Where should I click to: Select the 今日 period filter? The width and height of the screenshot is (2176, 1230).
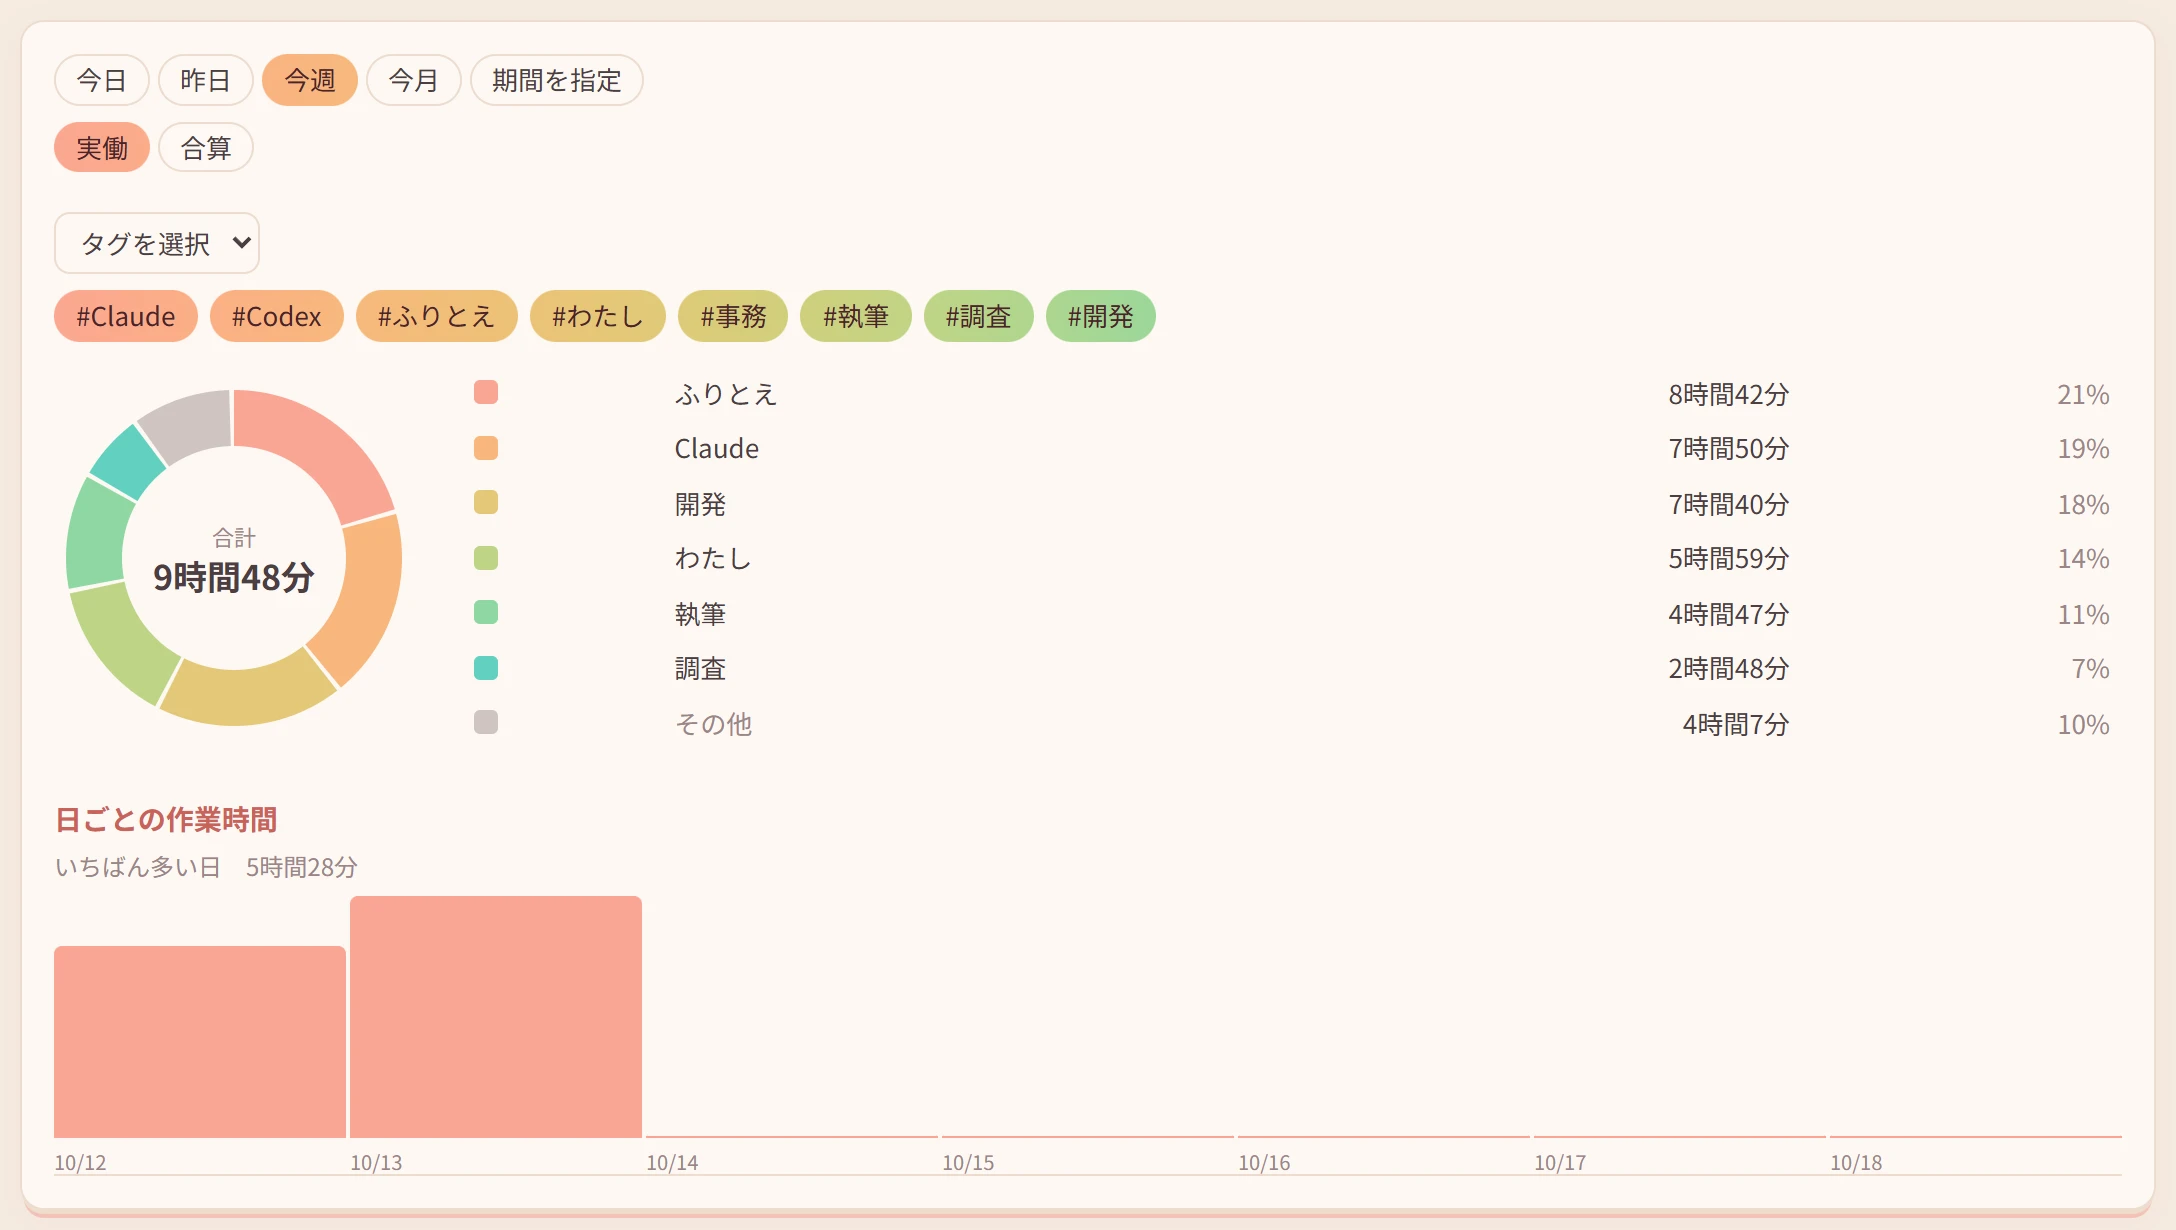point(102,80)
